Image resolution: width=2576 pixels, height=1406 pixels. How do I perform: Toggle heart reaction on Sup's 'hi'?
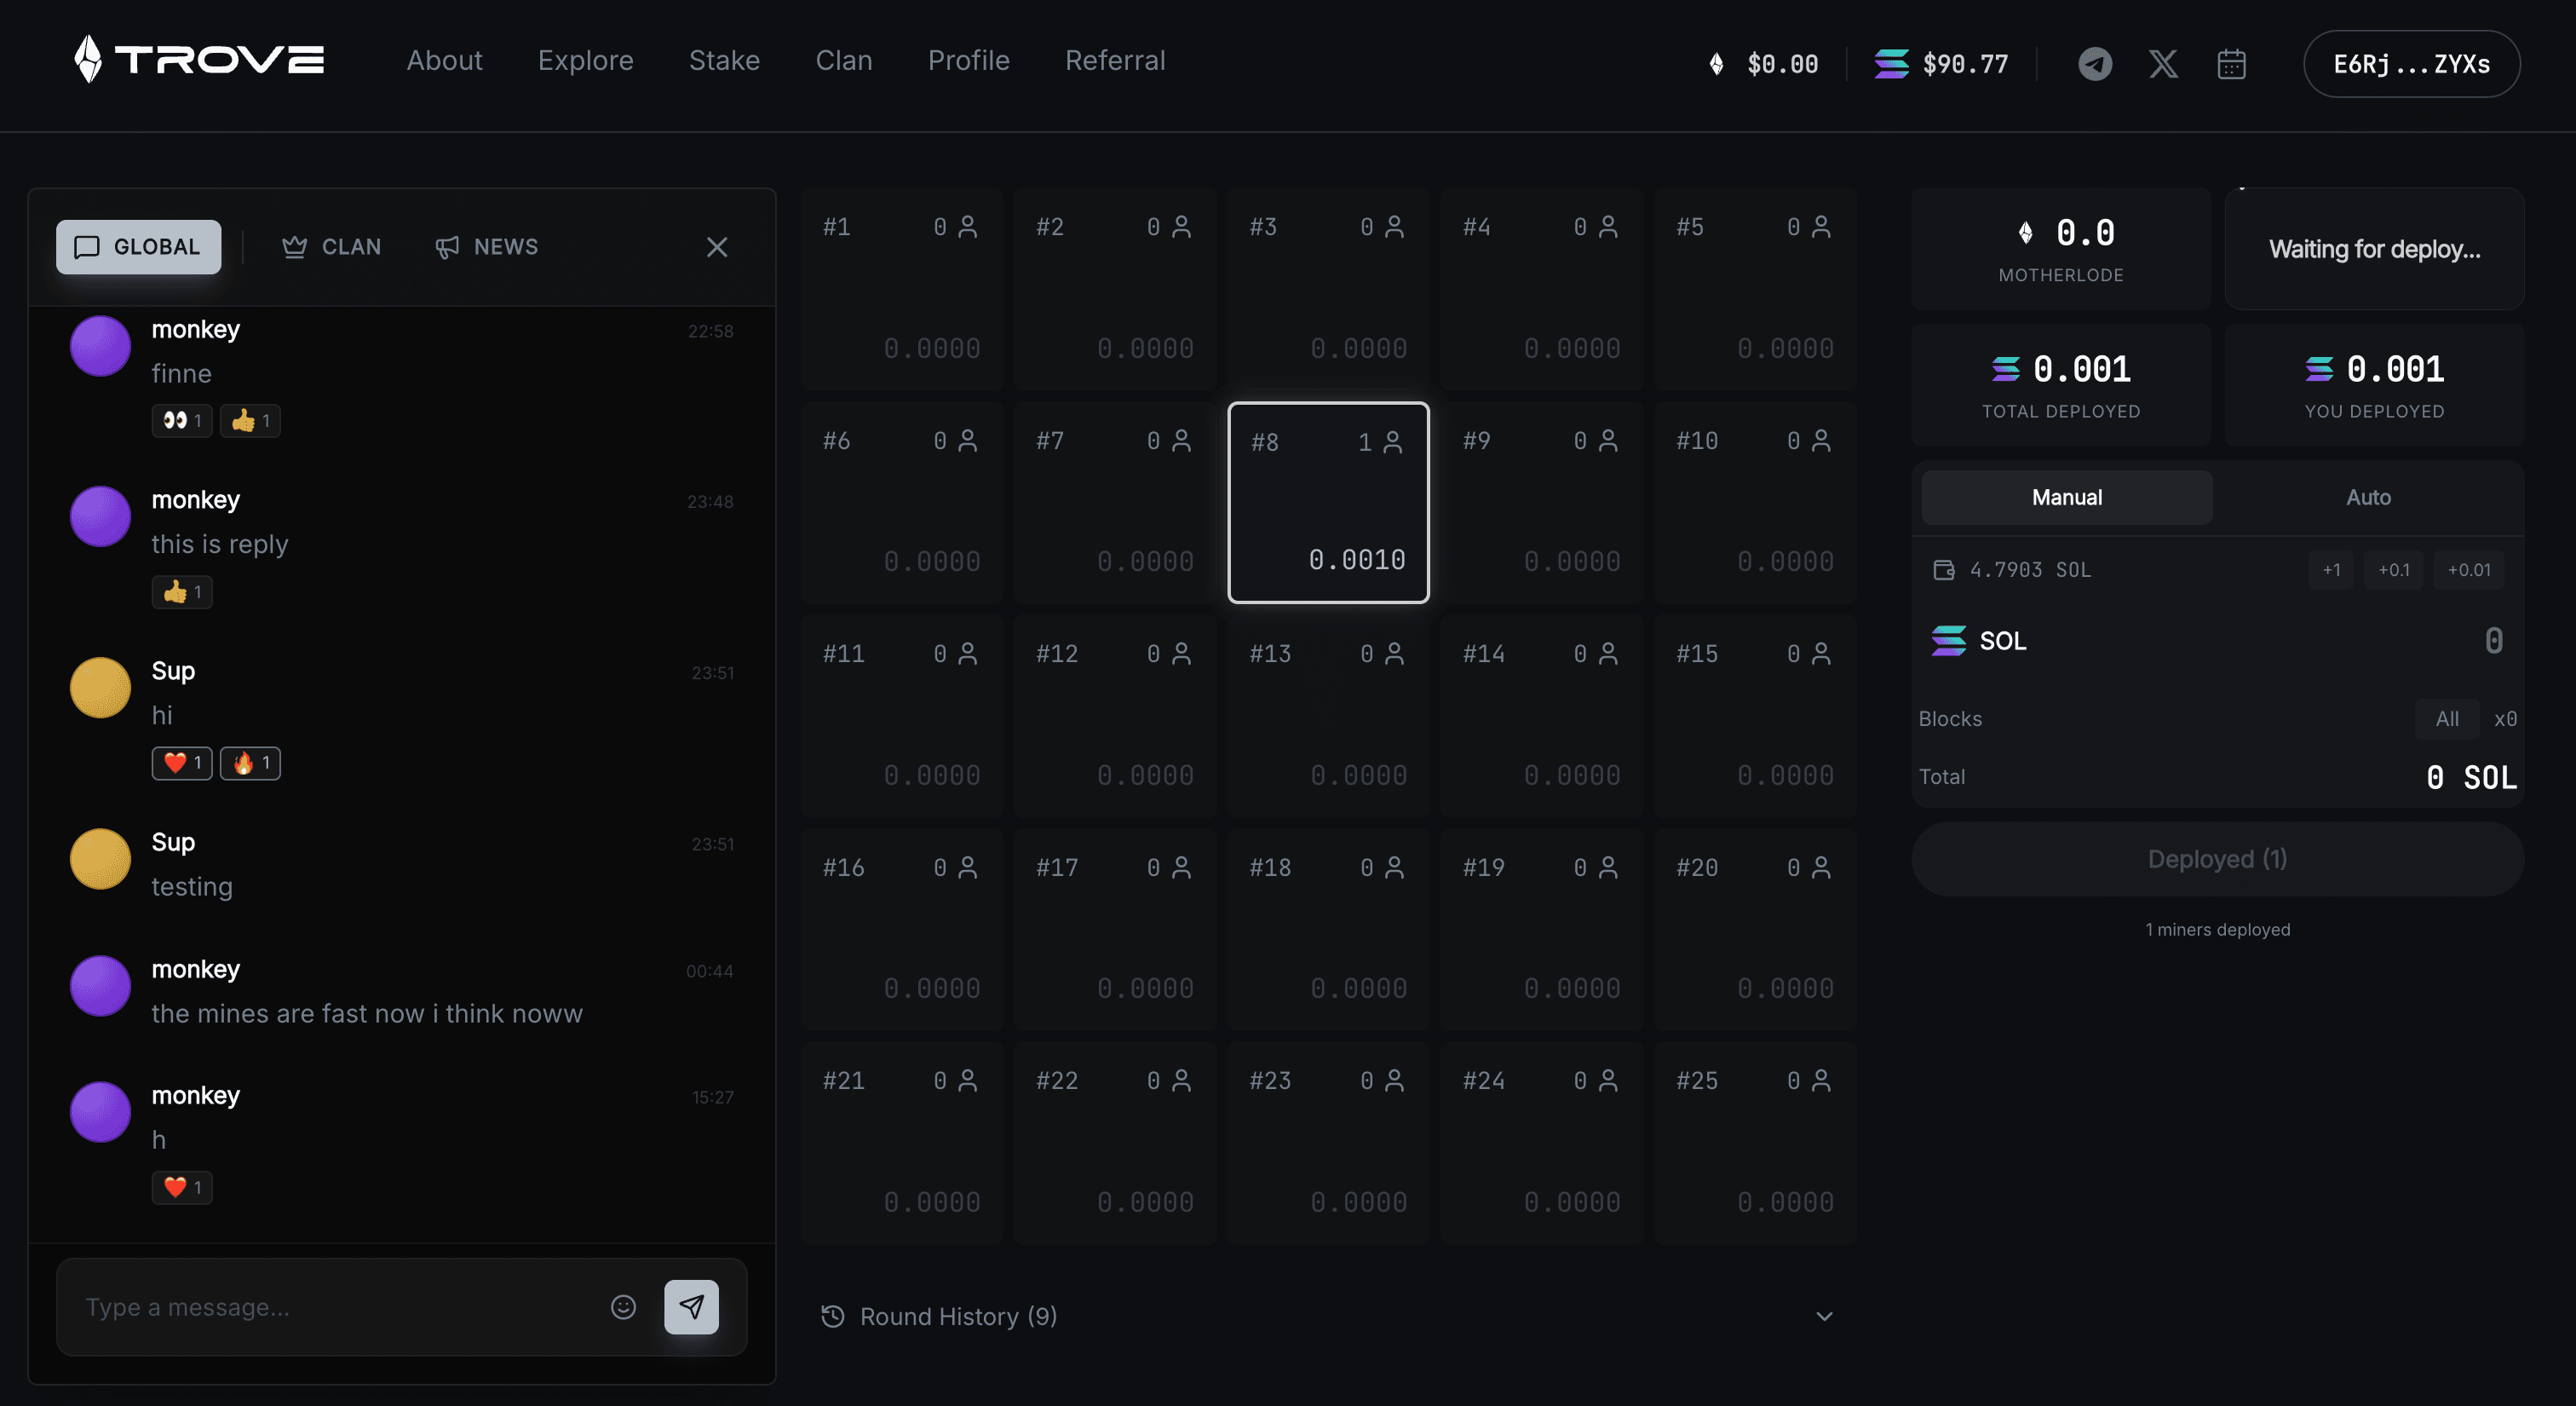[182, 763]
